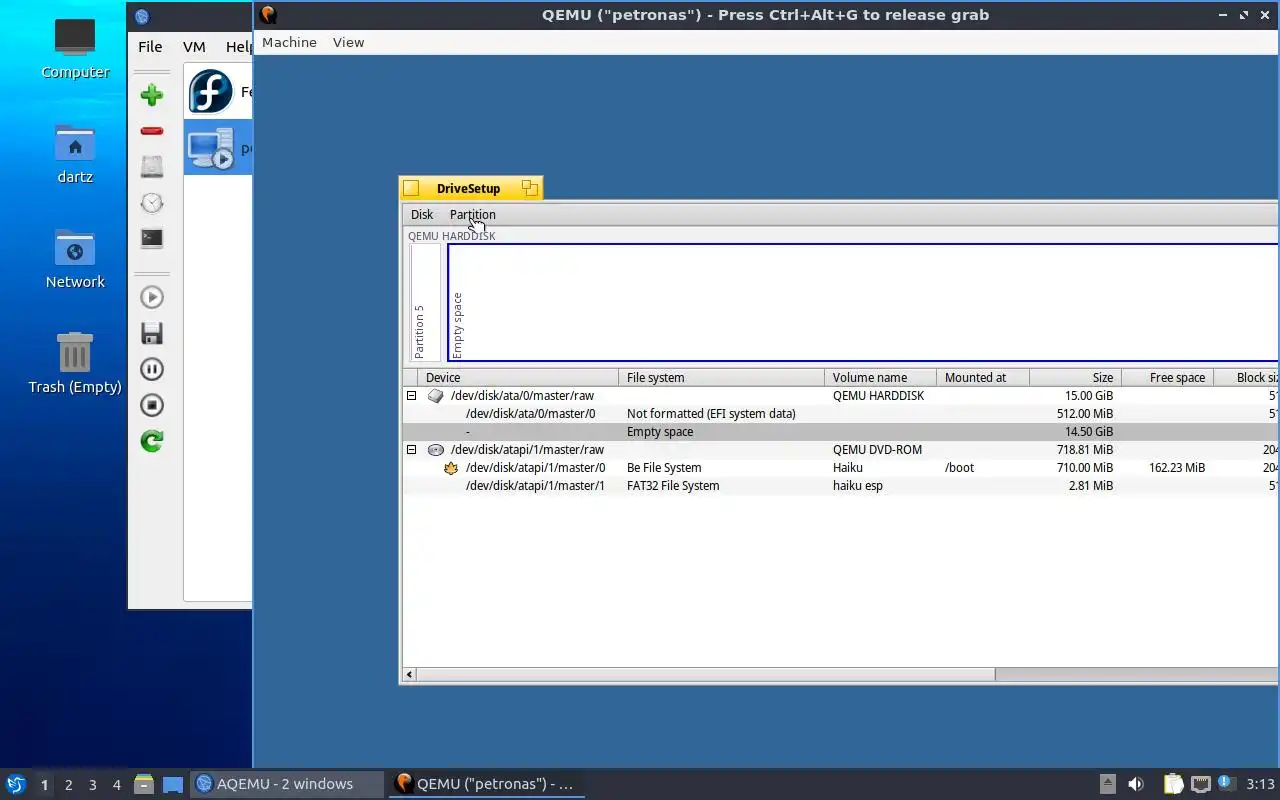Image resolution: width=1280 pixels, height=800 pixels.
Task: Select the Empty space 14.50 GiB row
Action: coord(840,431)
